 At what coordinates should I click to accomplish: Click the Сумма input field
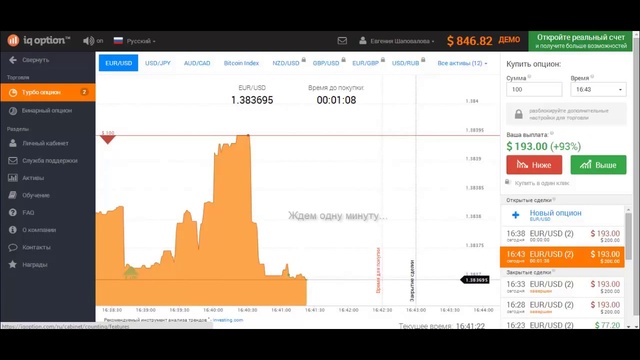click(534, 89)
